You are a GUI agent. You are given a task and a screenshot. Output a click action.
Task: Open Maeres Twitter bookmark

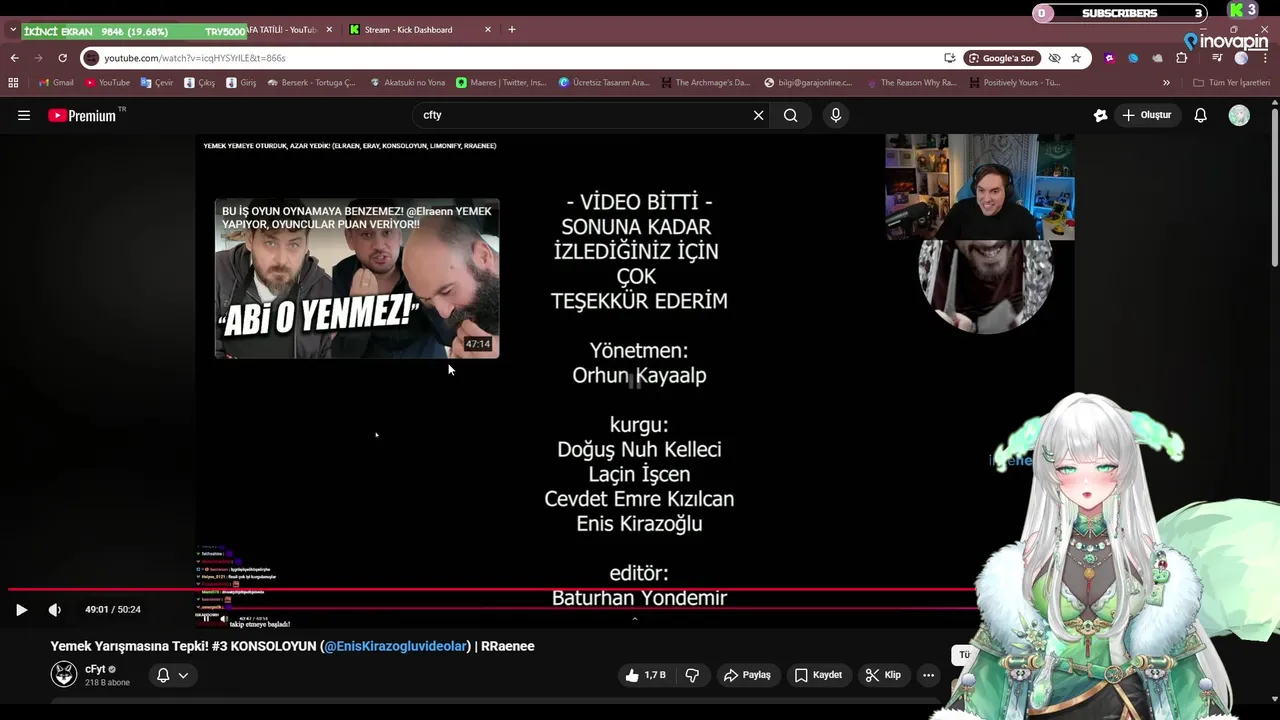pos(501,83)
